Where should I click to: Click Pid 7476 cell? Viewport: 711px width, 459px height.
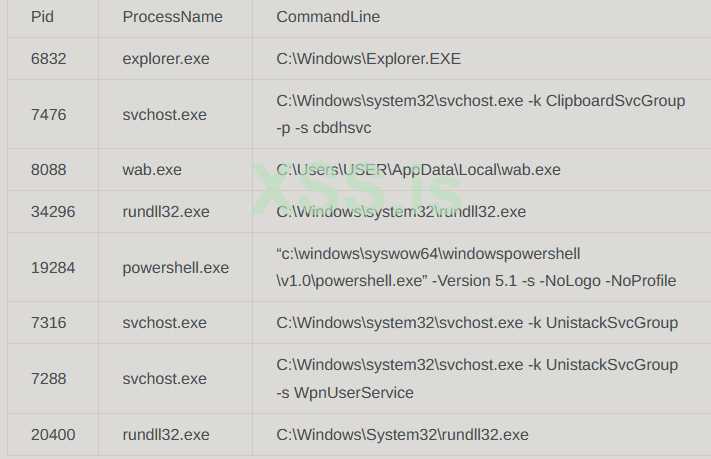click(49, 115)
